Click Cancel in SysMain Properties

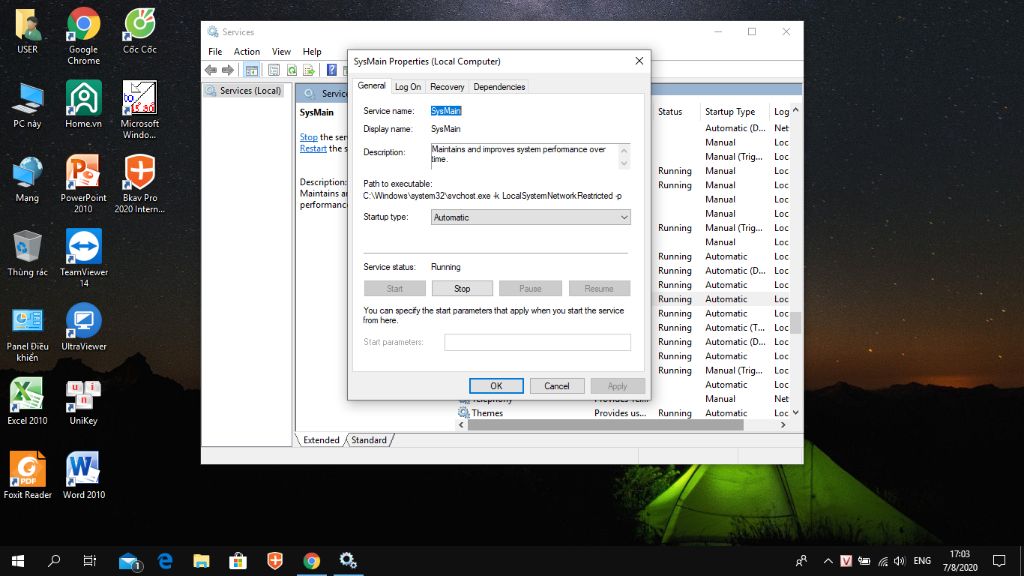(556, 386)
